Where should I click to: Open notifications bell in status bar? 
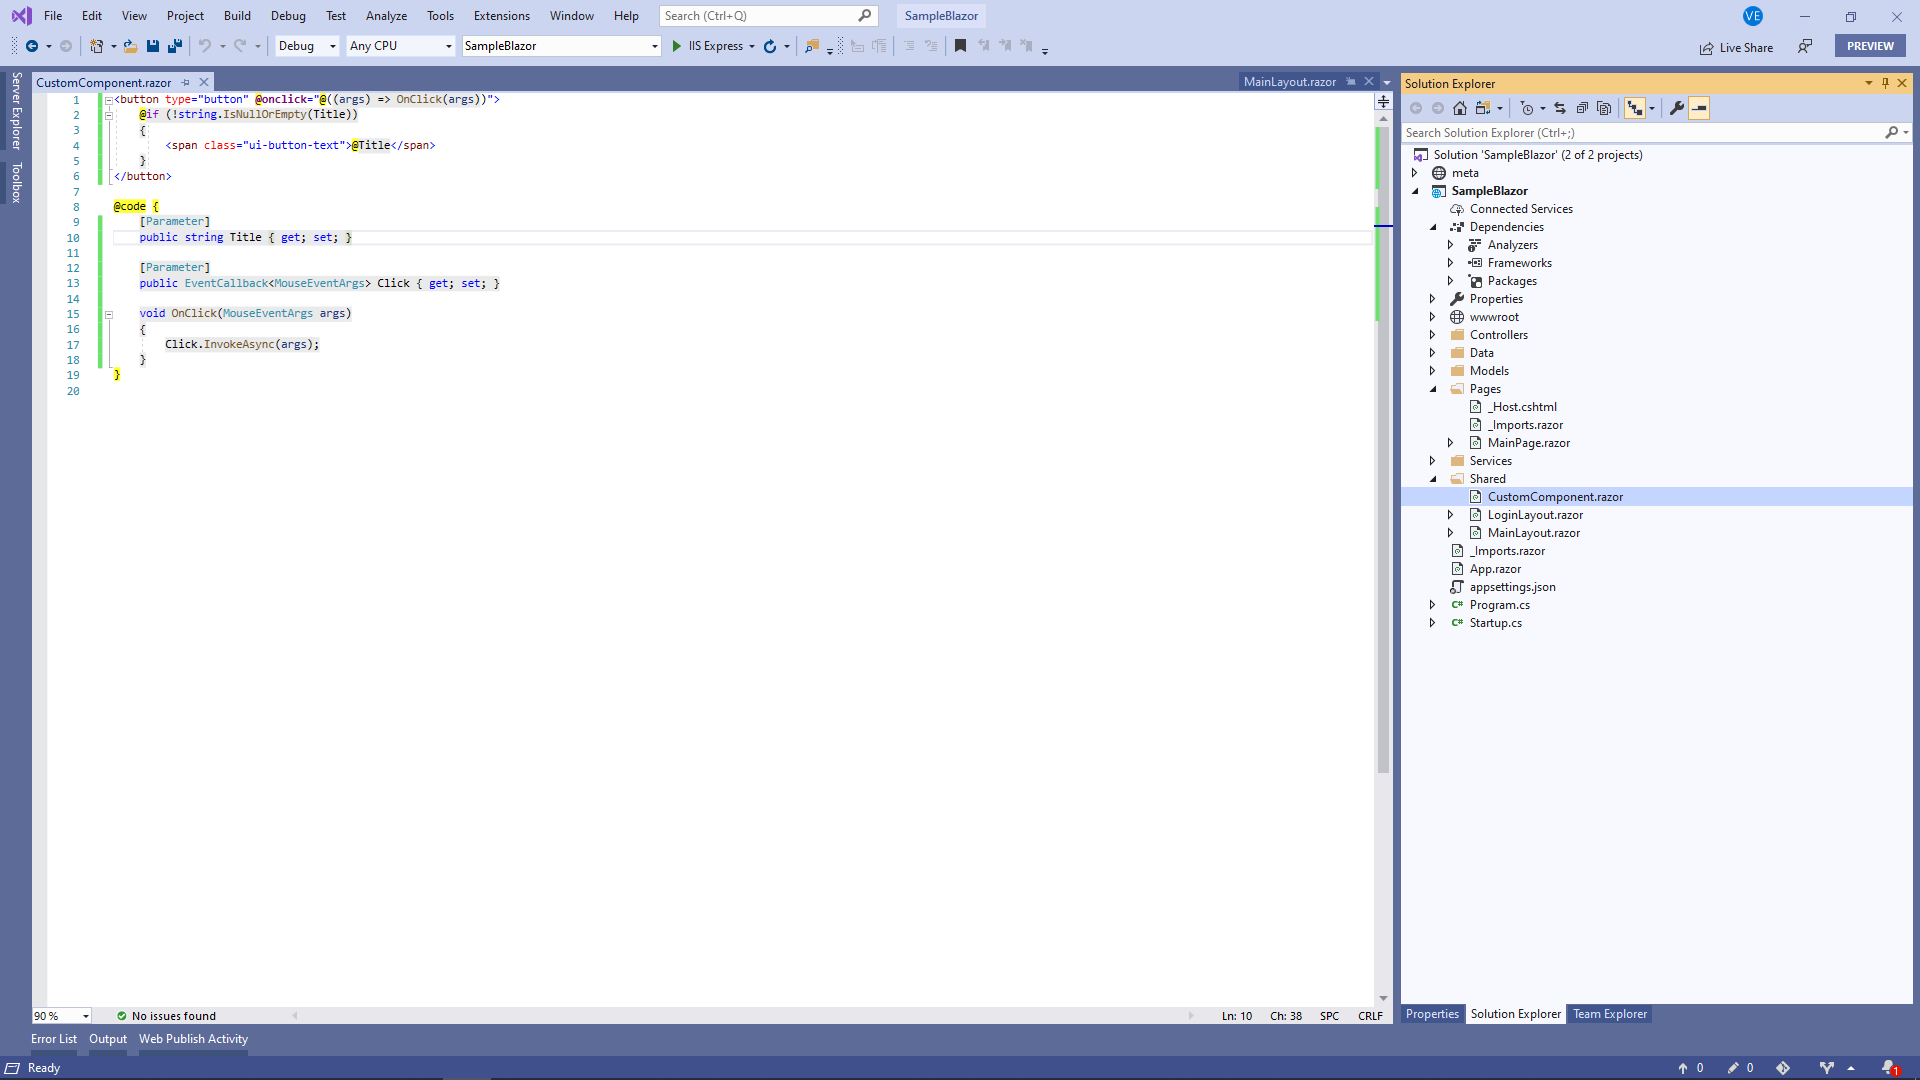pyautogui.click(x=1888, y=1068)
